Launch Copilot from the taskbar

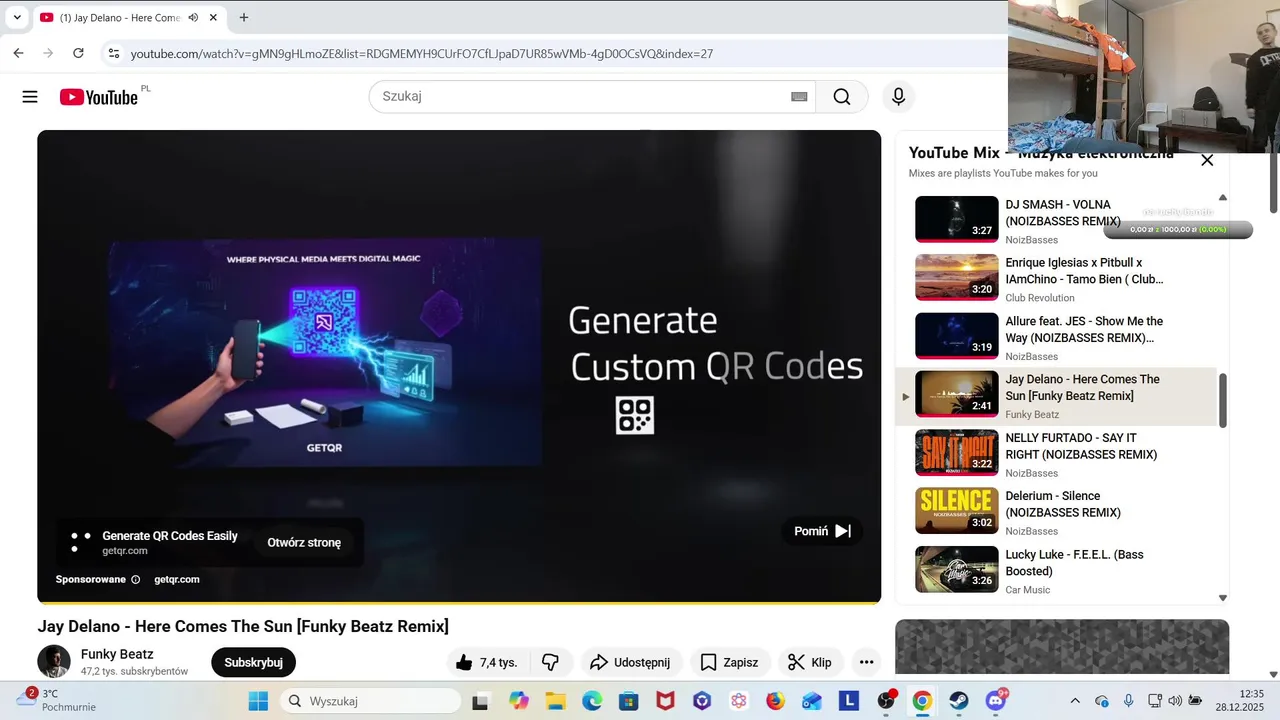(x=519, y=701)
